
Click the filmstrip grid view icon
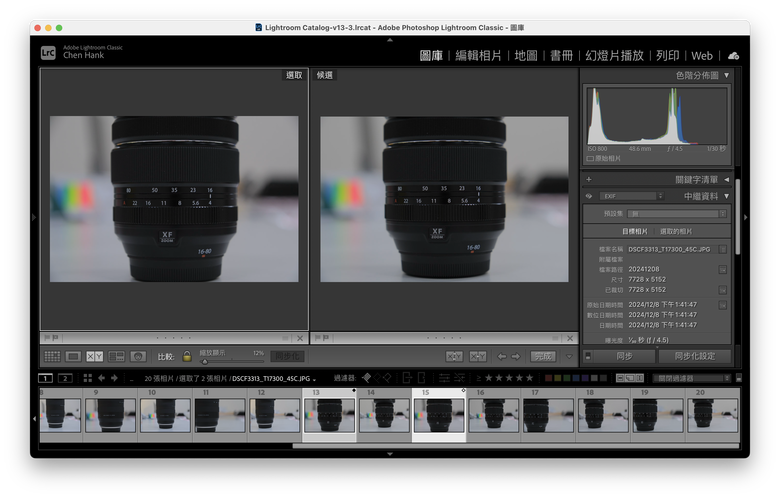[88, 378]
